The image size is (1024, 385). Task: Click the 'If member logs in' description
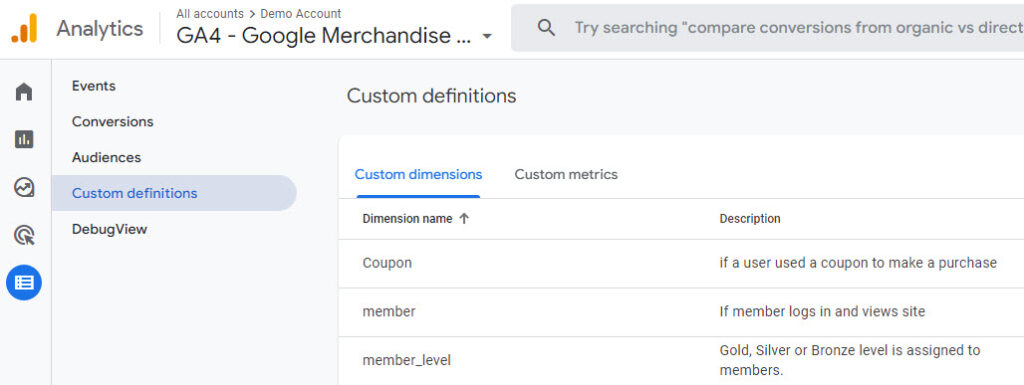click(x=822, y=312)
